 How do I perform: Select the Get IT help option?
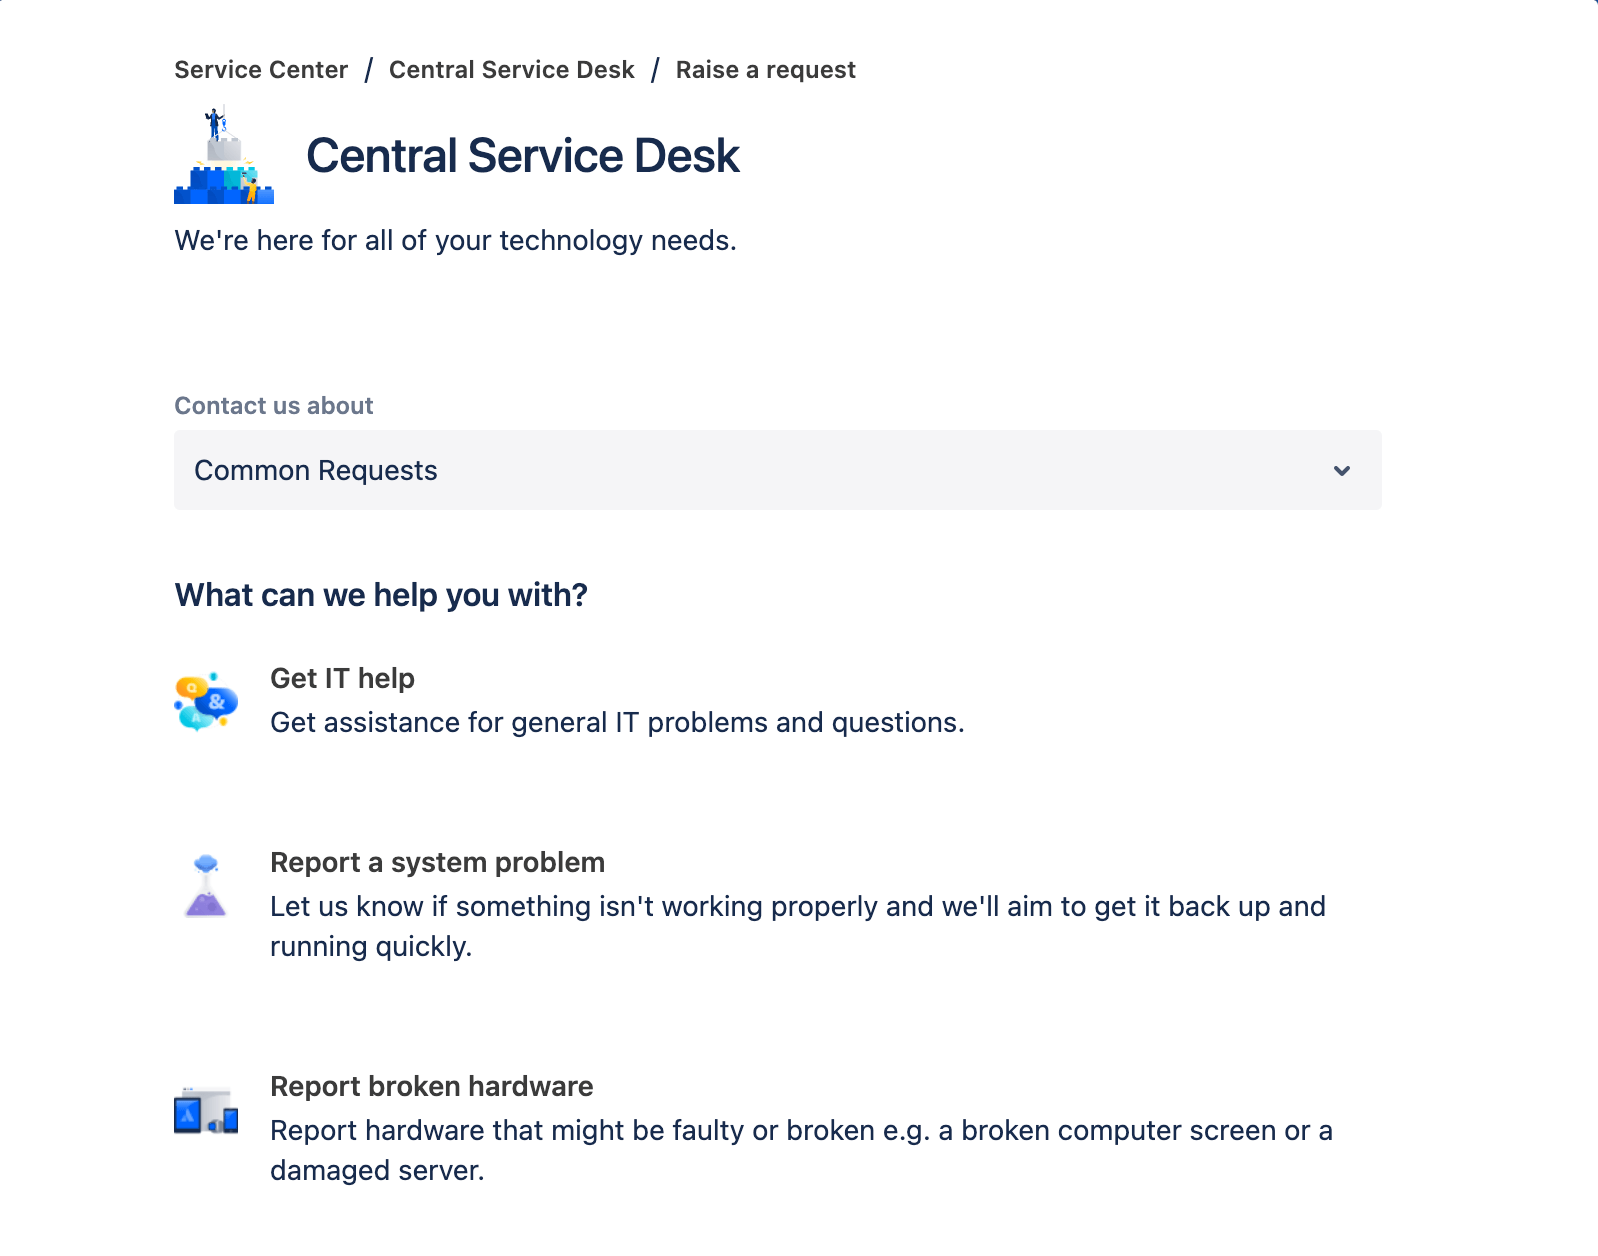click(342, 678)
